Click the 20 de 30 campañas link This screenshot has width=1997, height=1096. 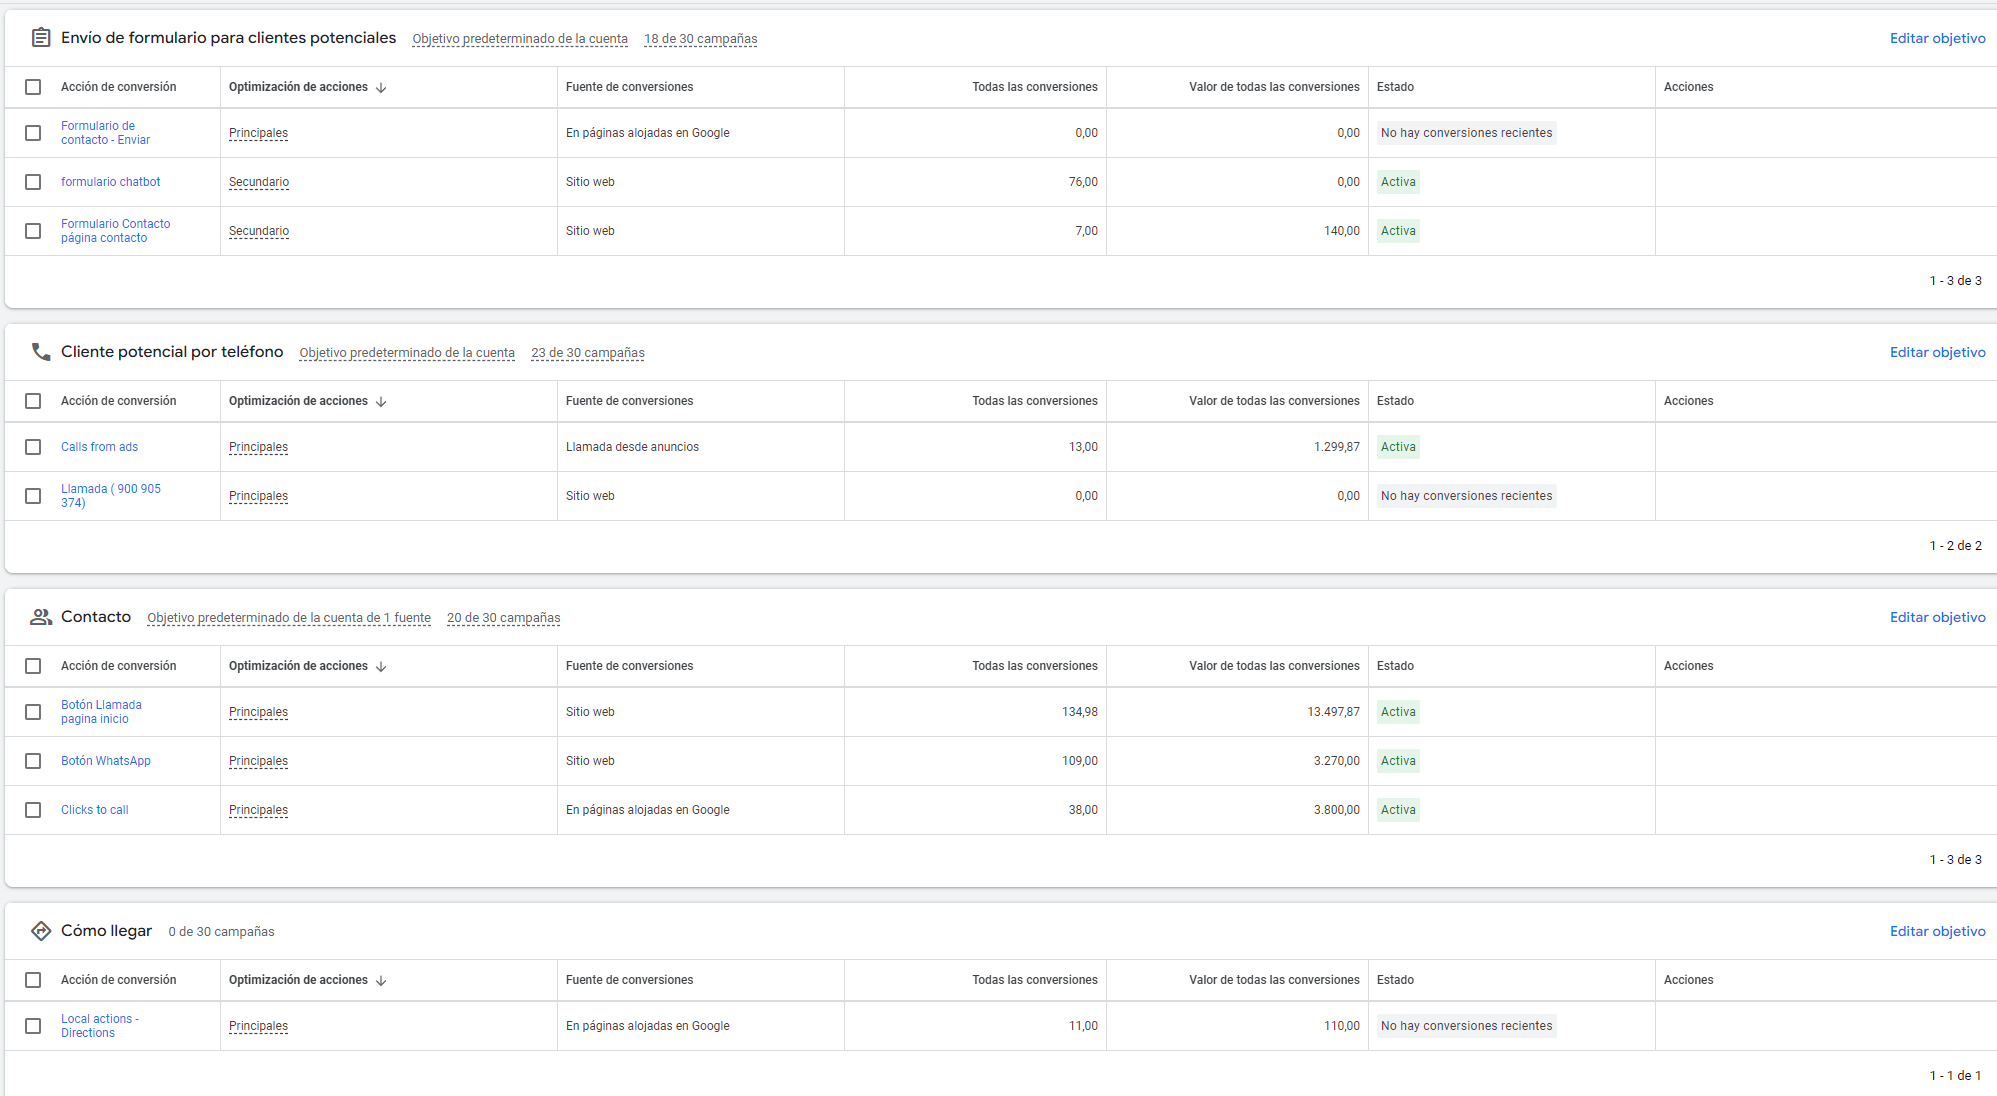point(503,618)
